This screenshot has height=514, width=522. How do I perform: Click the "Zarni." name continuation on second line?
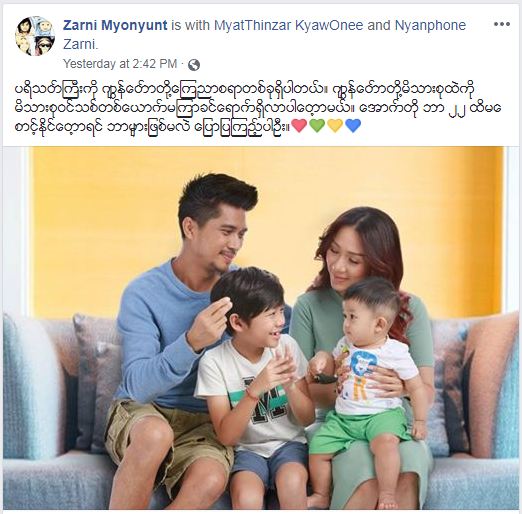[81, 44]
